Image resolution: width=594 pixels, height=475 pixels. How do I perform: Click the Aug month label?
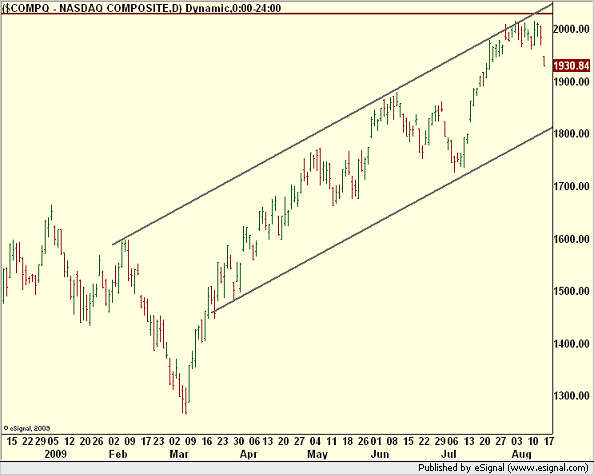522,454
